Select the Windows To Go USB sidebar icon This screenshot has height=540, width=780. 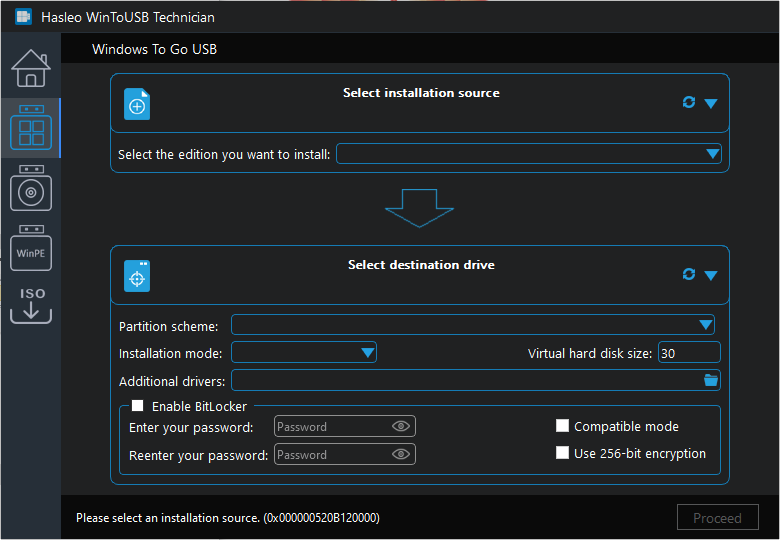[x=30, y=129]
